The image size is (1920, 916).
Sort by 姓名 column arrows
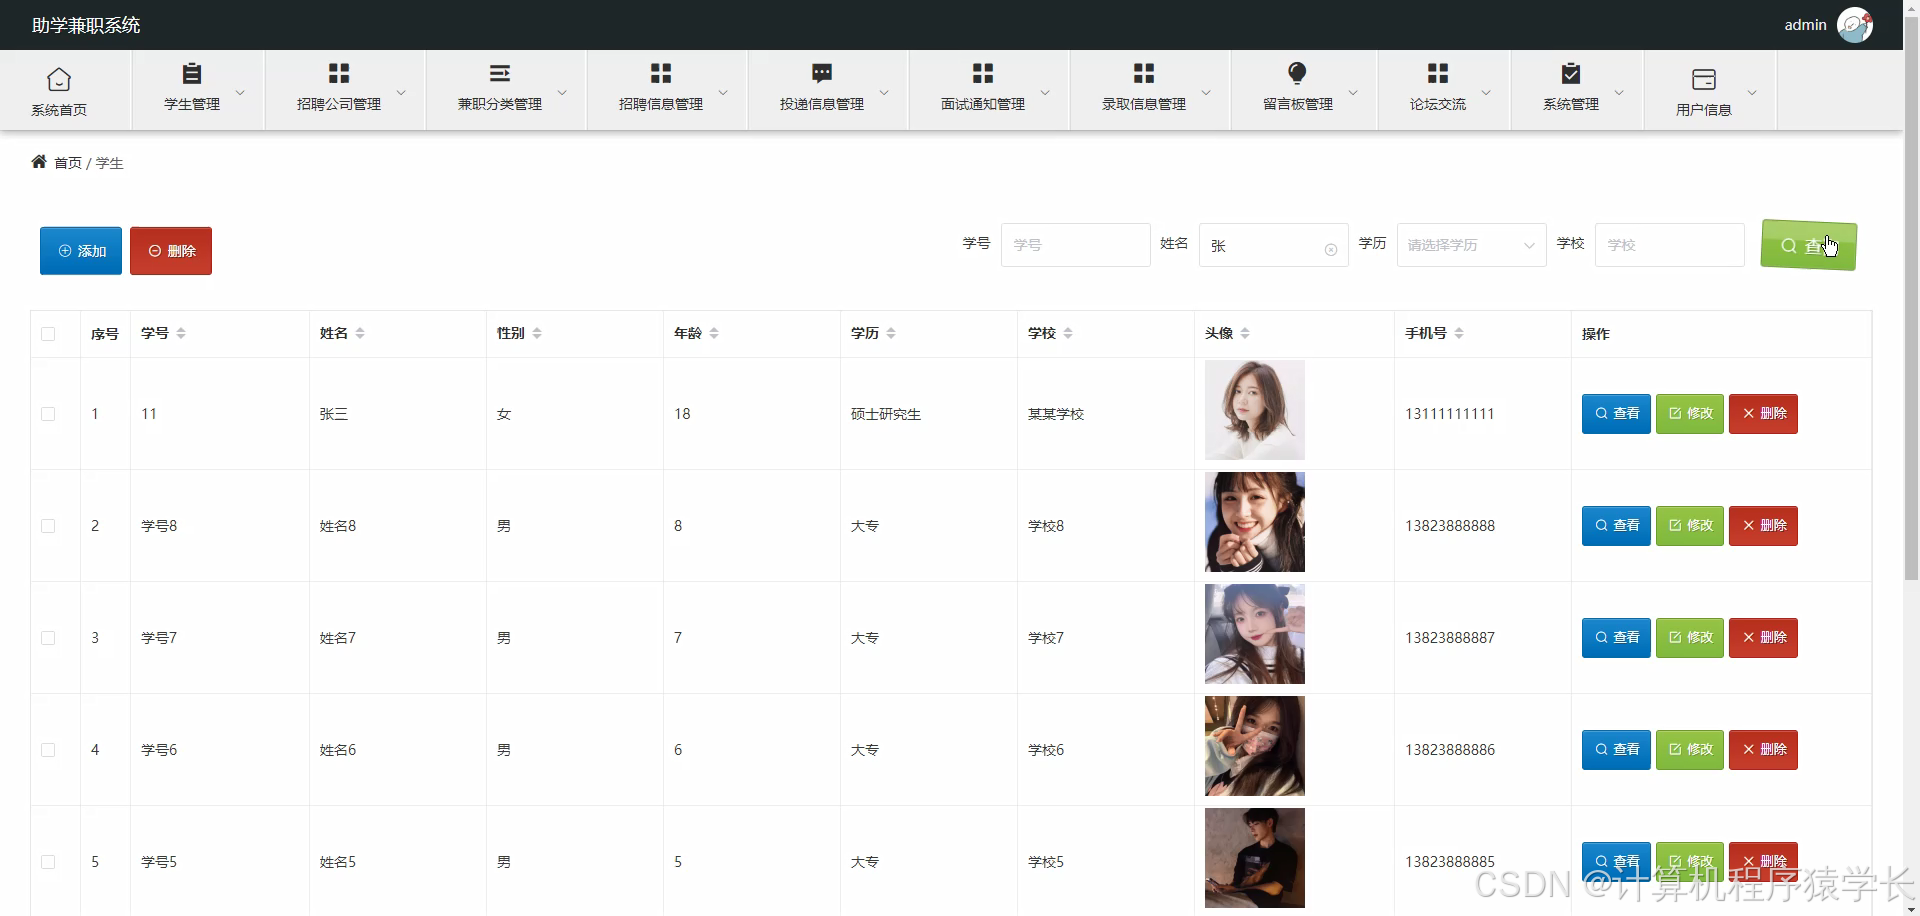(360, 333)
